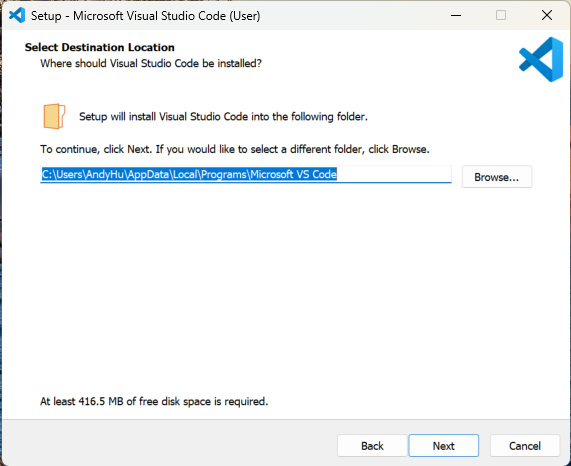Image resolution: width=571 pixels, height=466 pixels.
Task: Click the VS Code icon in title bar
Action: pyautogui.click(x=17, y=16)
